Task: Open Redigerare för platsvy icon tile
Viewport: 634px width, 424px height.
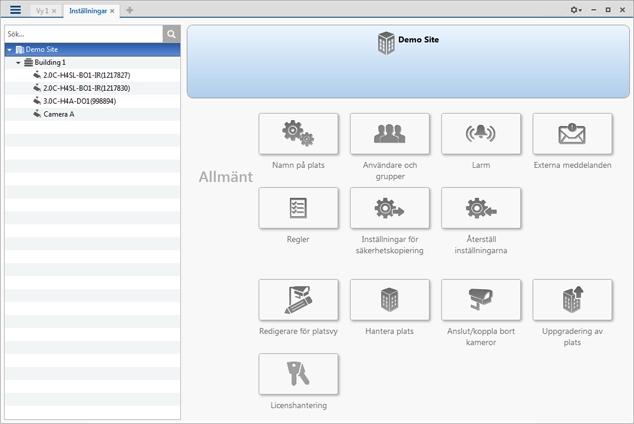Action: coord(298,300)
